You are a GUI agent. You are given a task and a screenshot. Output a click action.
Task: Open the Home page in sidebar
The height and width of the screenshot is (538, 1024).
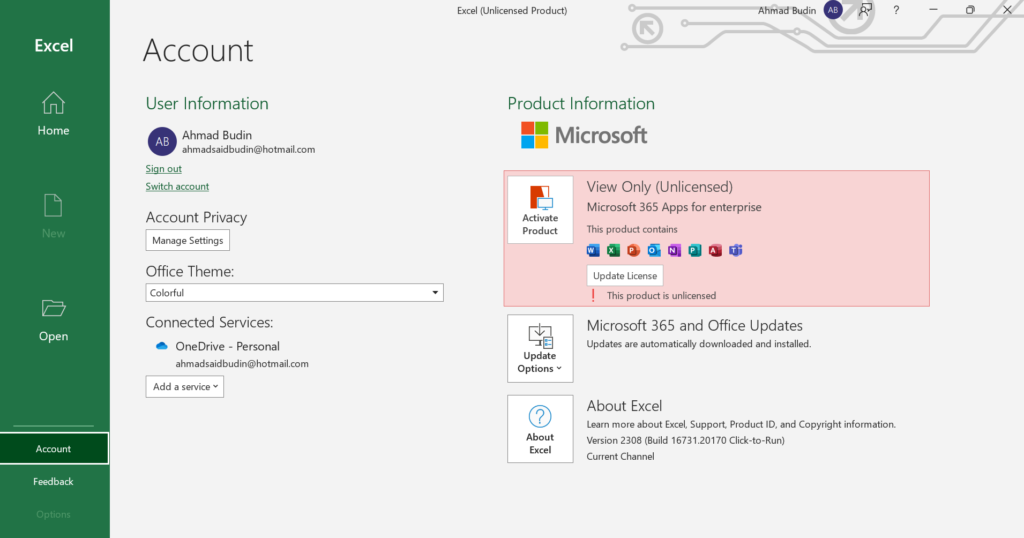tap(53, 114)
